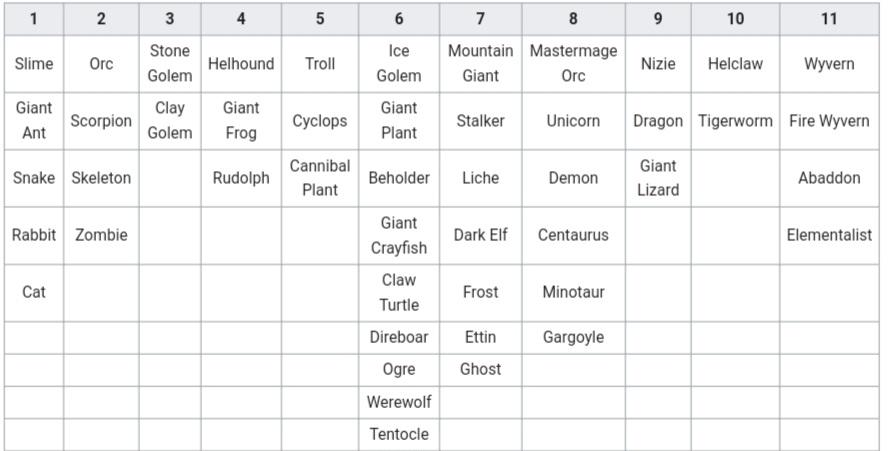892x451 pixels.
Task: Click the Slime cell
Action: coord(34,64)
